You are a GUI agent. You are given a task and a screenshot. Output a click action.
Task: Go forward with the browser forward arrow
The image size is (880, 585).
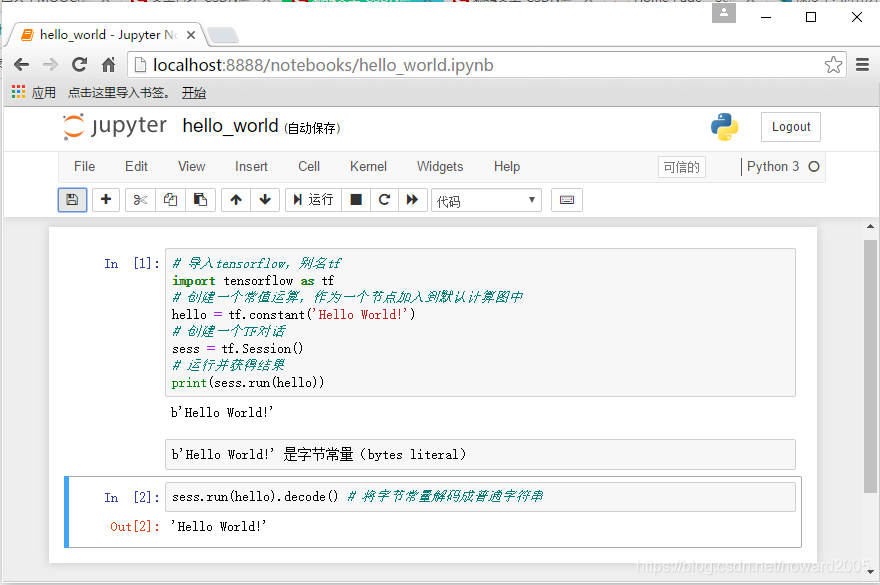[x=51, y=65]
